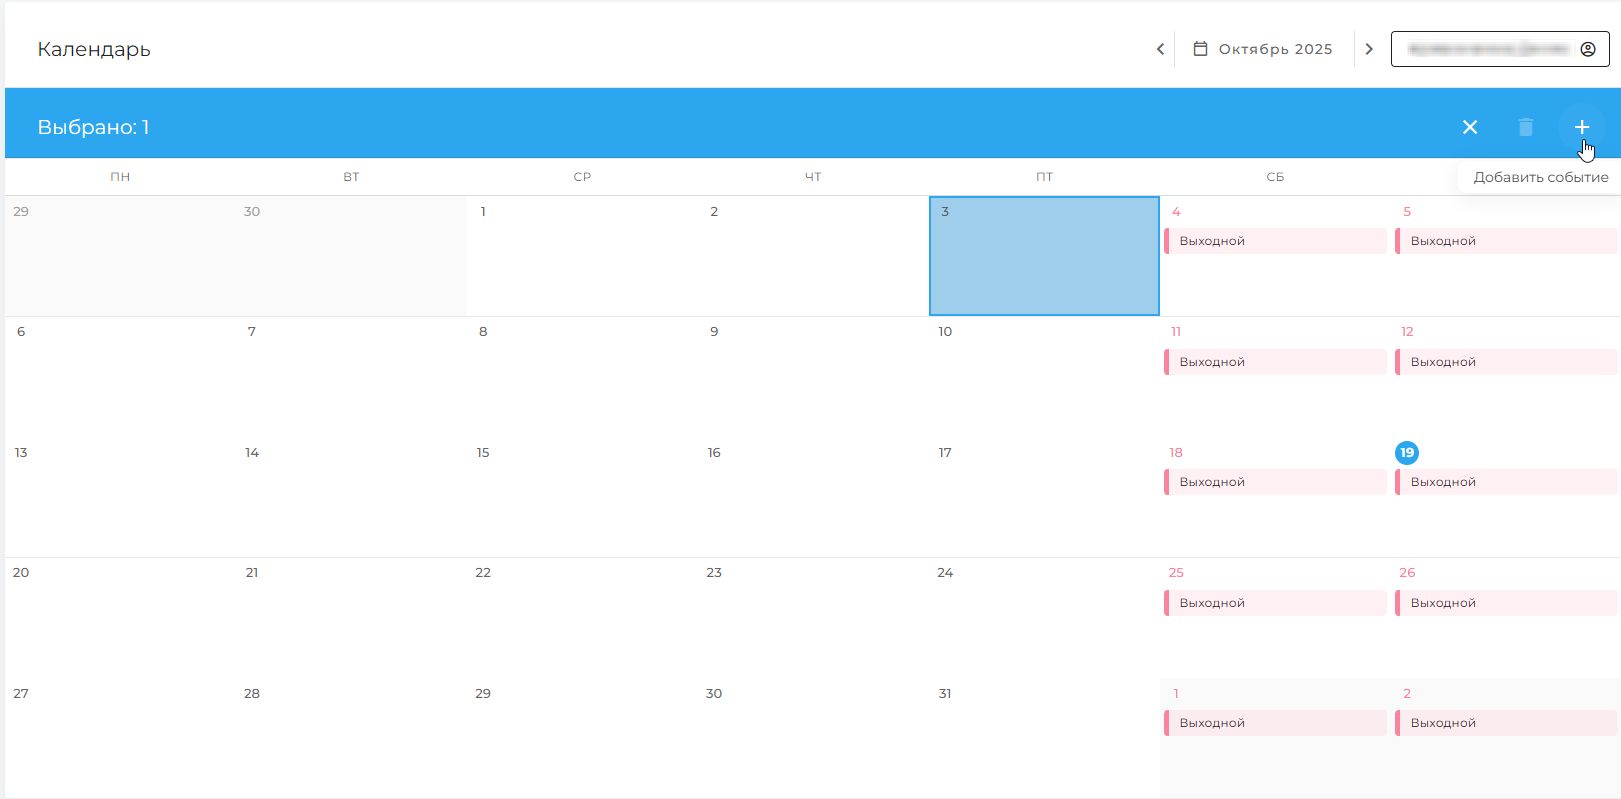Cancel selection with the X icon
1621x799 pixels.
pyautogui.click(x=1469, y=127)
